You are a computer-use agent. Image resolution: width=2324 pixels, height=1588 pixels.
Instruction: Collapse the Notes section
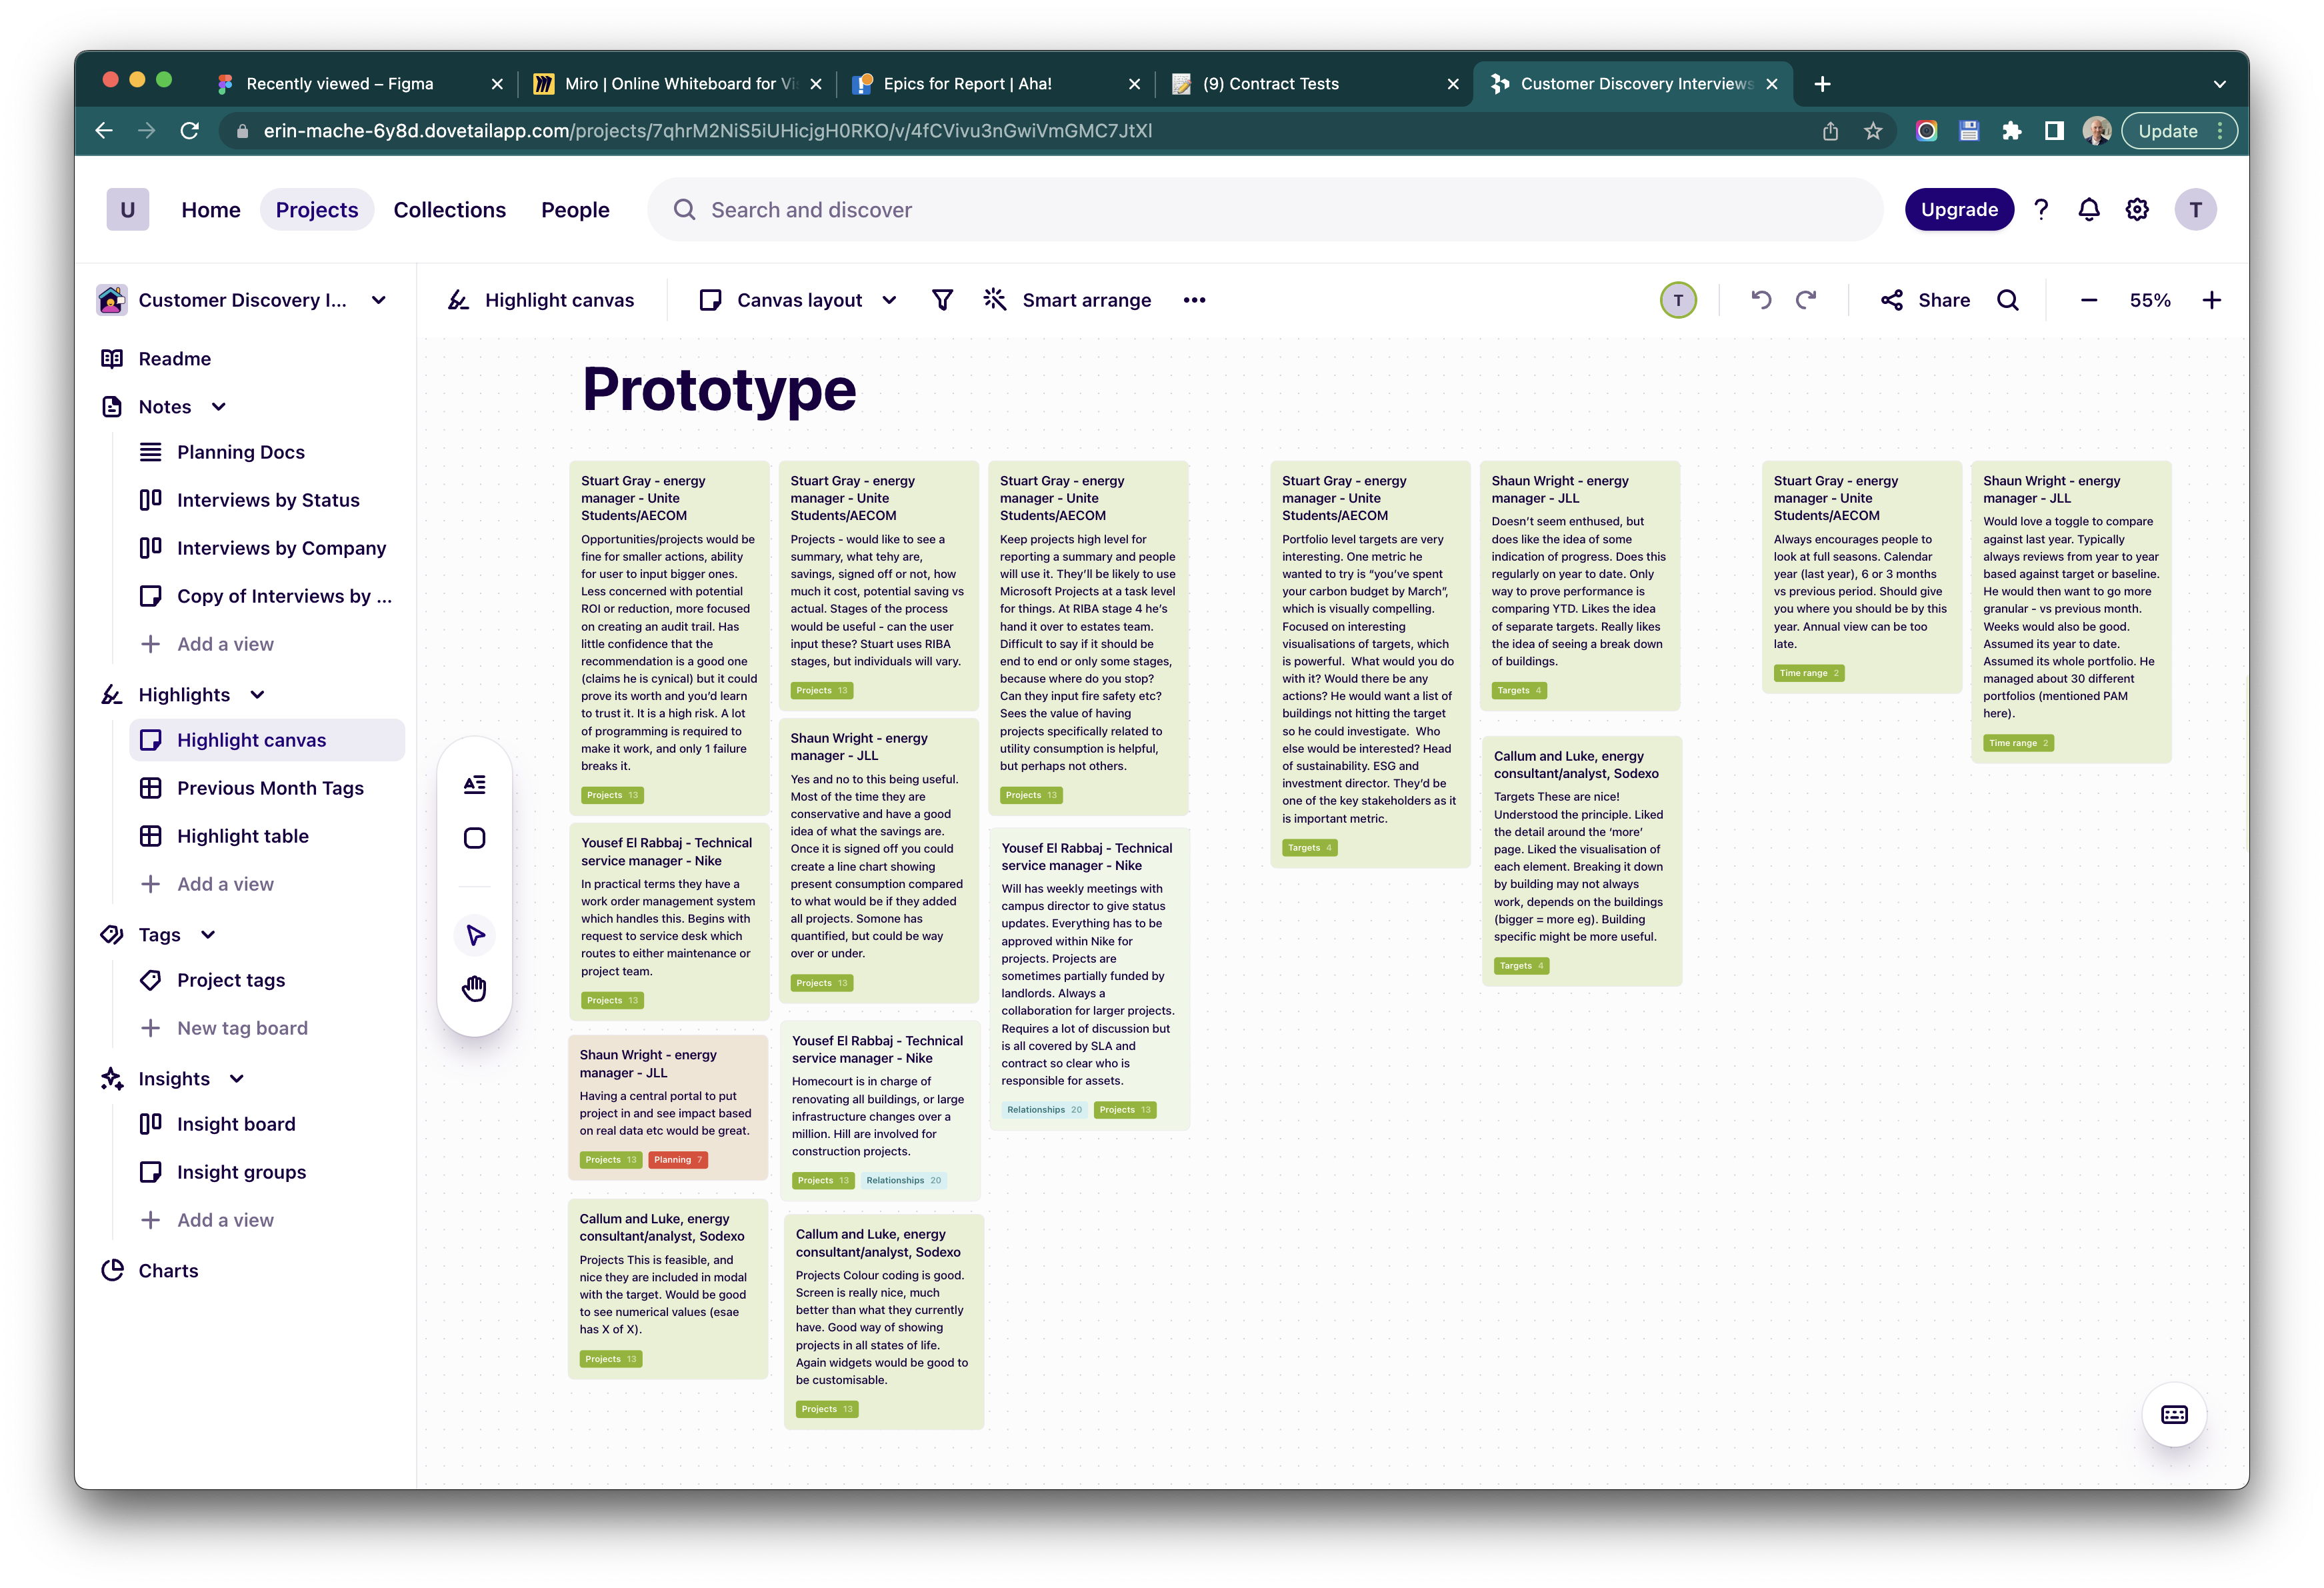click(x=219, y=407)
